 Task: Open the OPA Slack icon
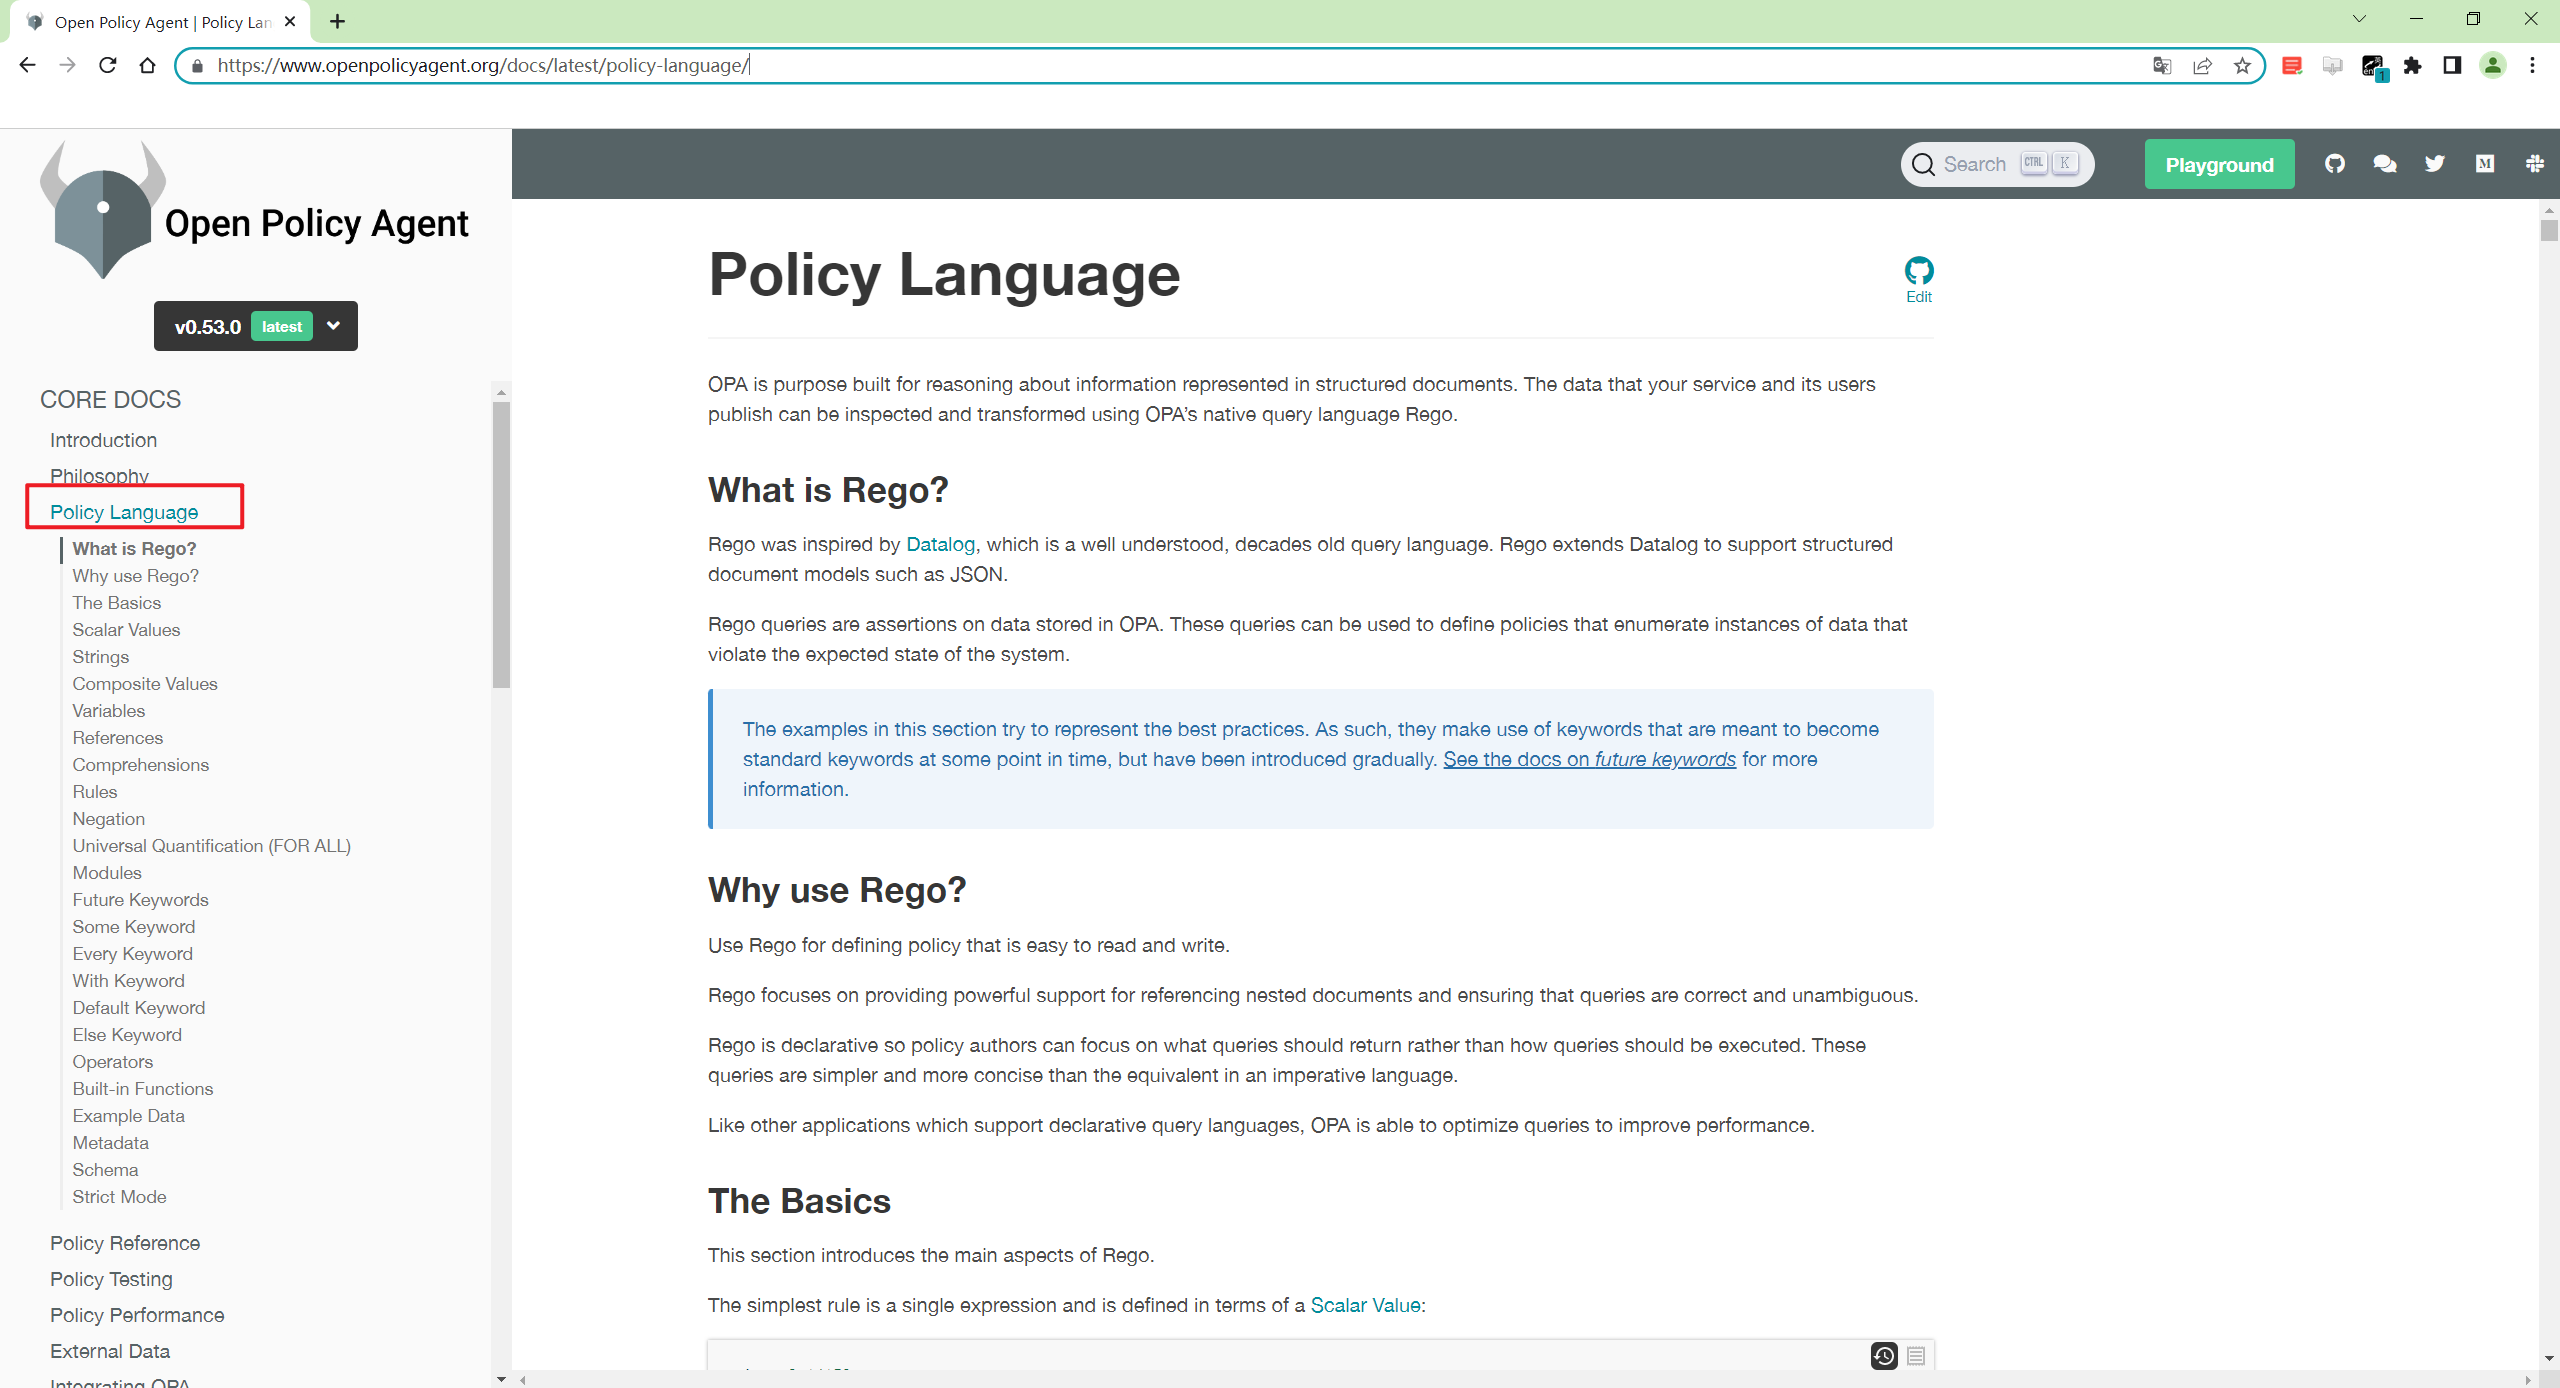tap(2535, 164)
